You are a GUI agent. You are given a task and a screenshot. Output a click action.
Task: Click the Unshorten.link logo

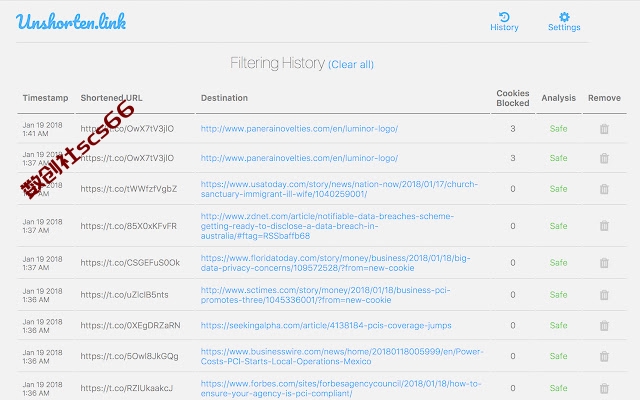(x=71, y=22)
